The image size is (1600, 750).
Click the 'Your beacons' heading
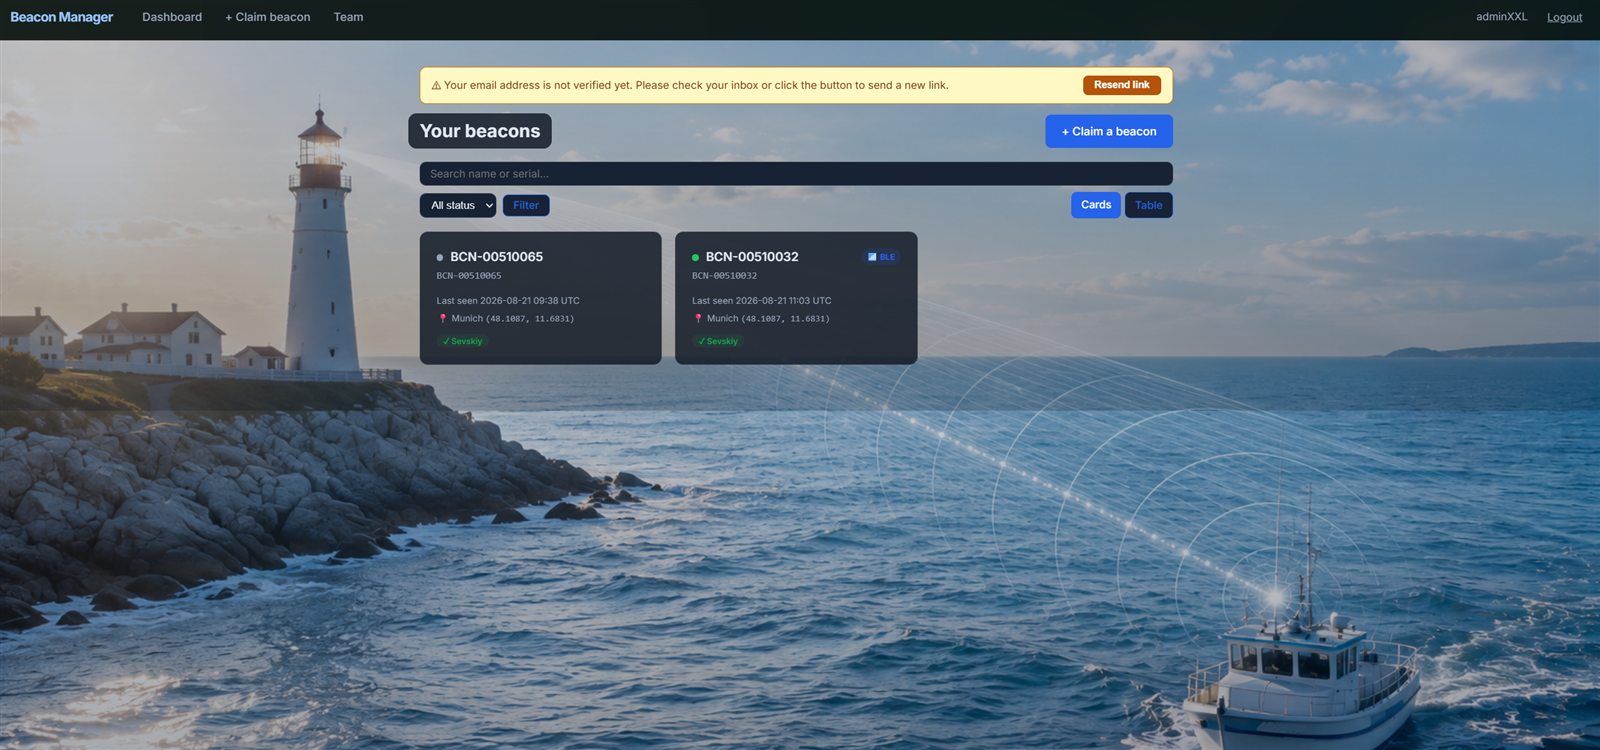tap(480, 131)
